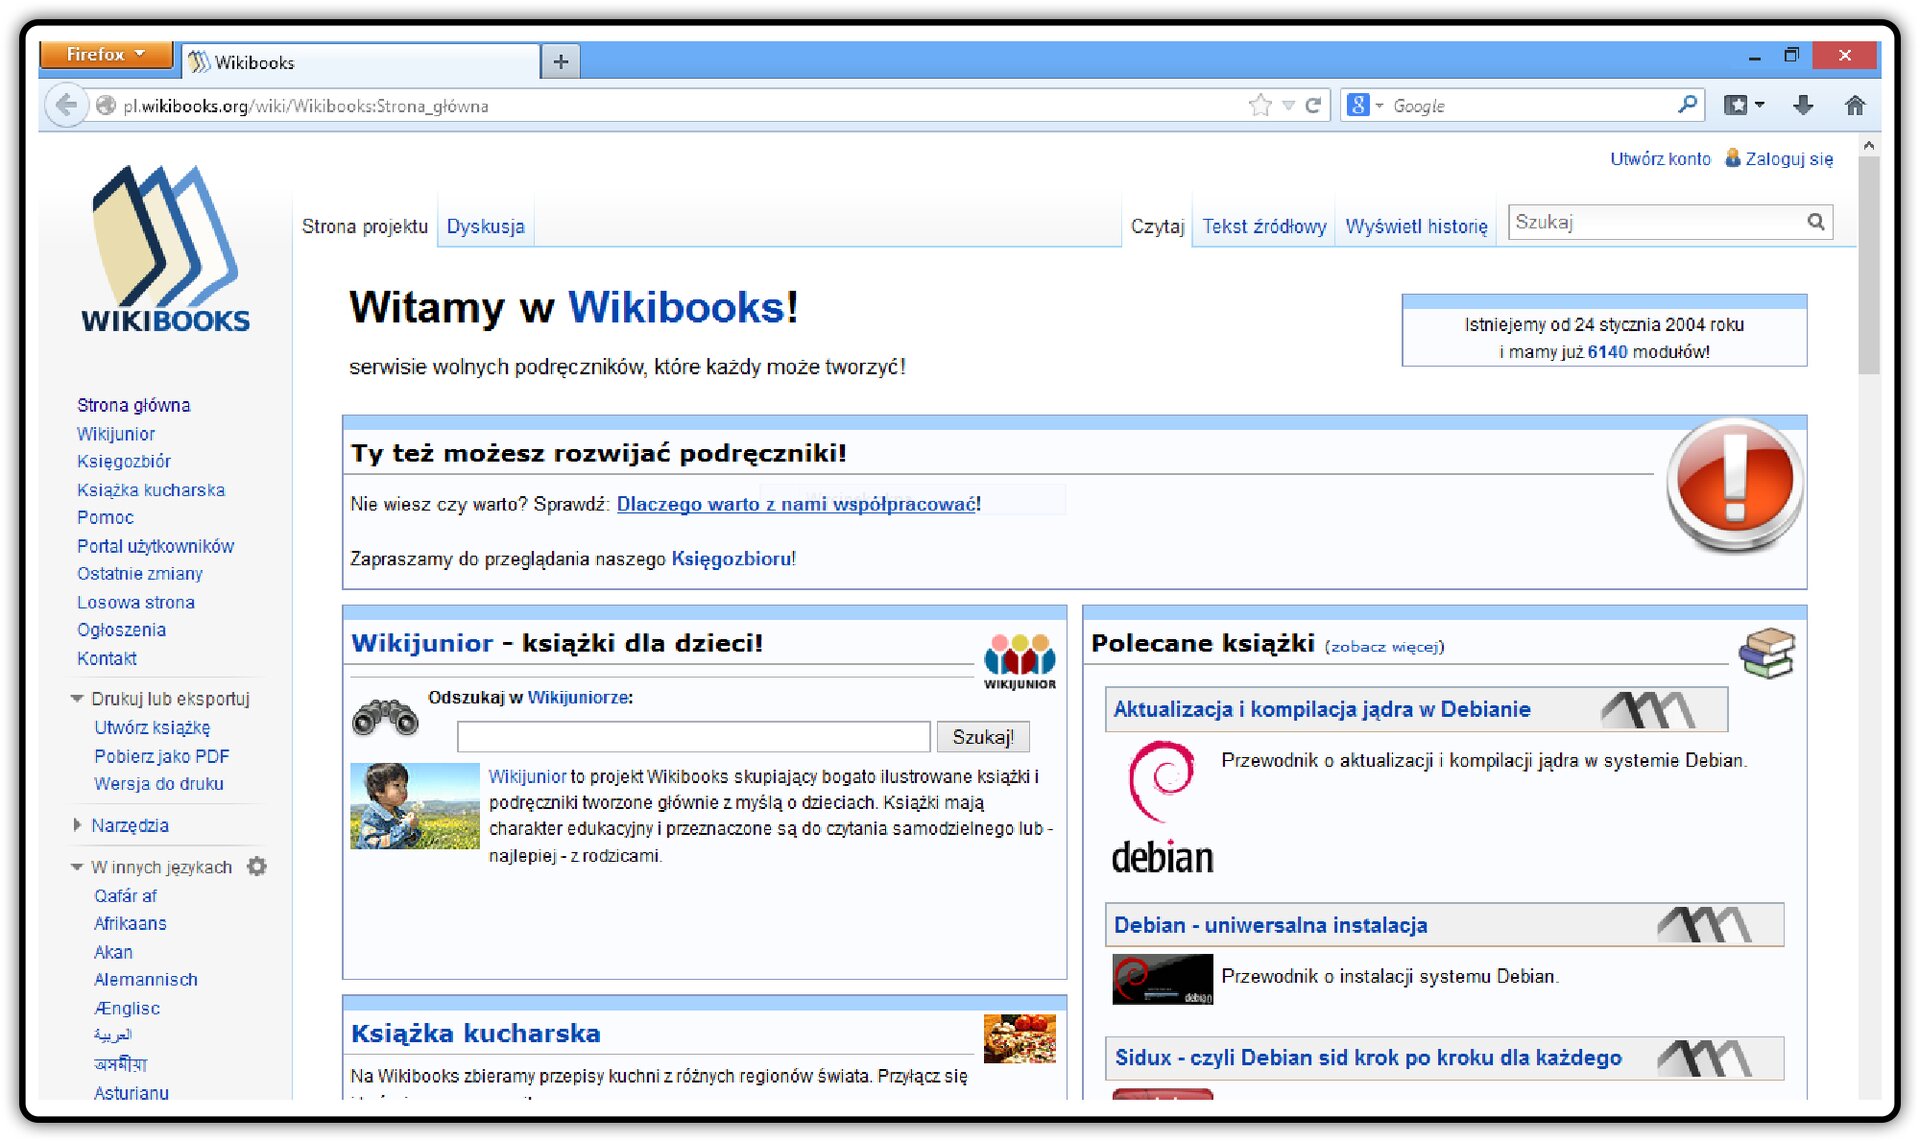
Task: Click the Debian installer screenshot thumbnail
Action: (x=1162, y=979)
